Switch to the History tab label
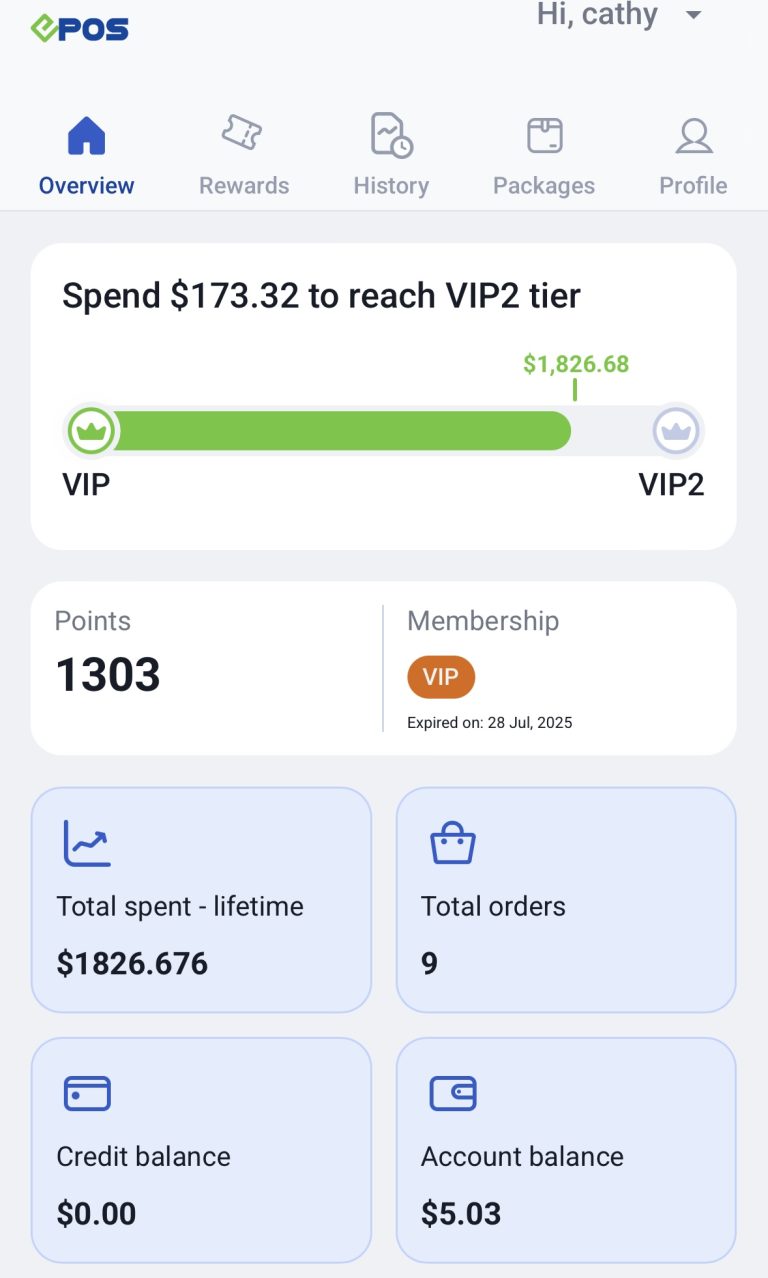 pyautogui.click(x=391, y=186)
